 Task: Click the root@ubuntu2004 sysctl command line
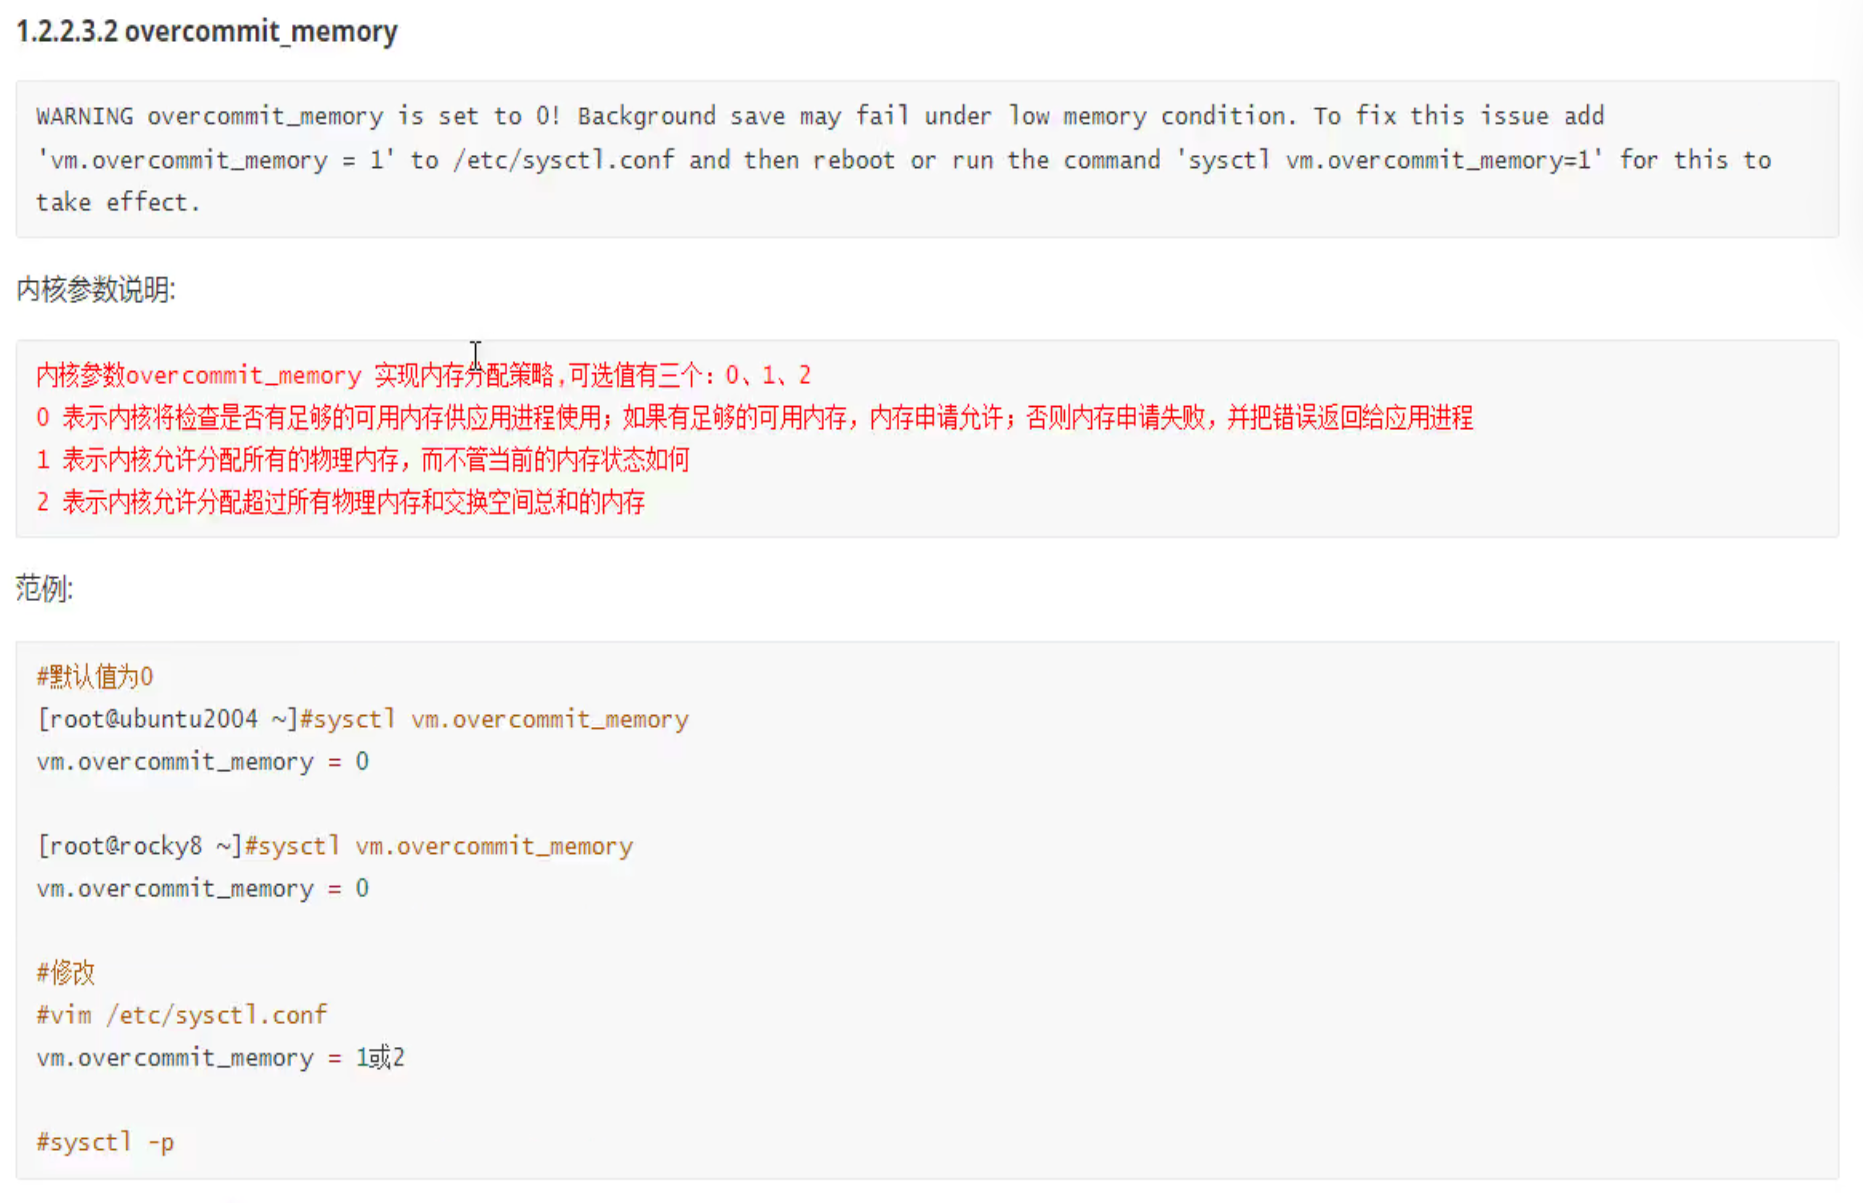(362, 719)
